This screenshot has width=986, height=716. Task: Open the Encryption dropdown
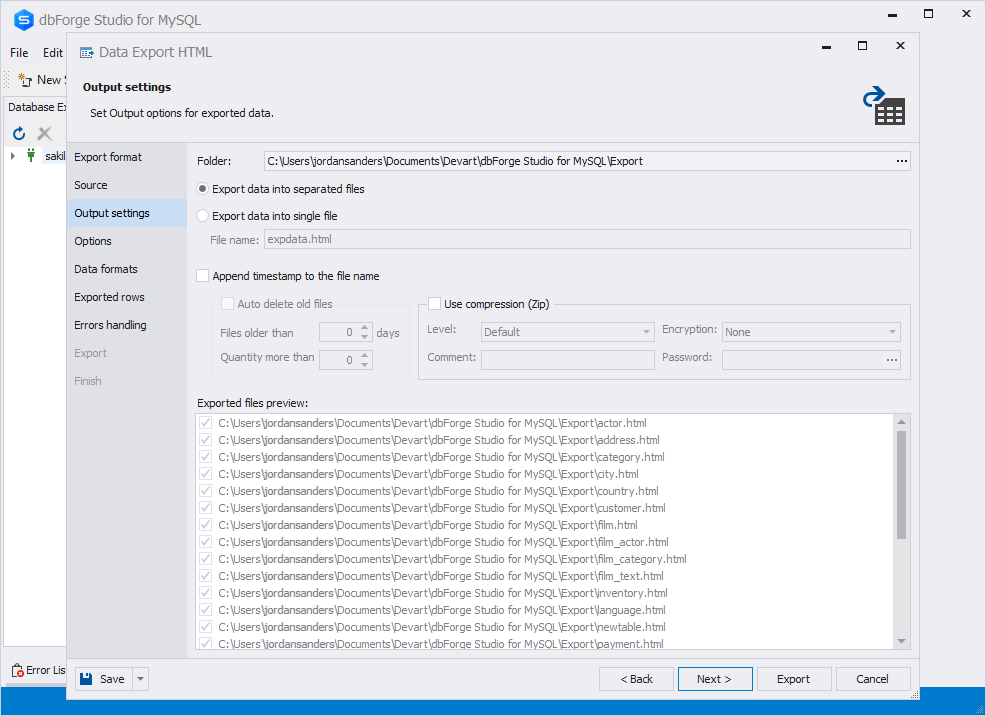pyautogui.click(x=892, y=332)
